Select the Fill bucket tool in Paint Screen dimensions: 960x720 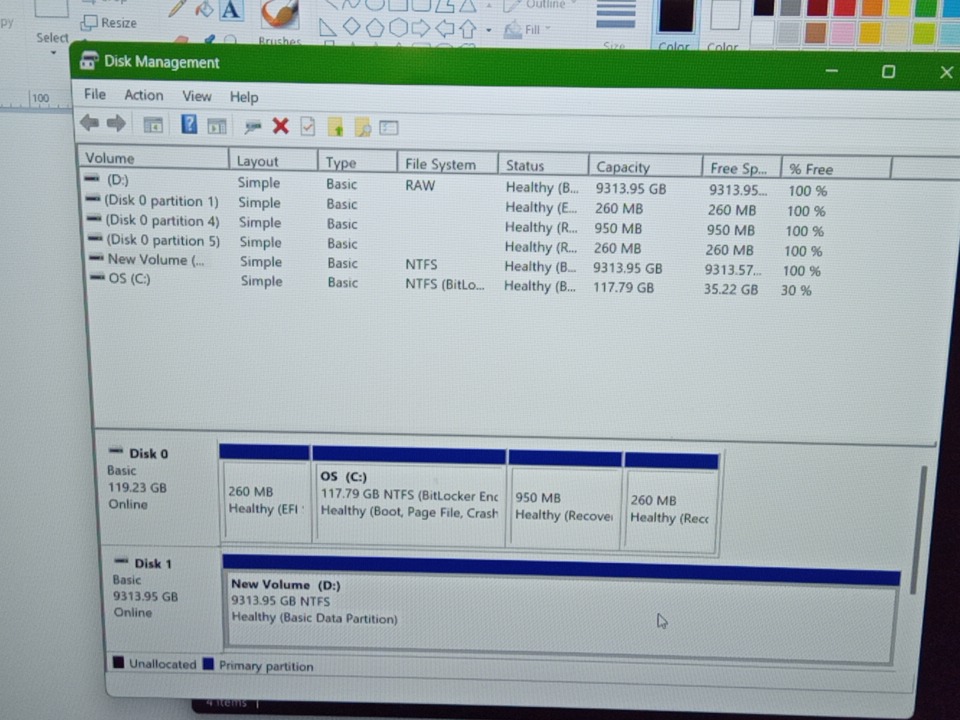[x=204, y=9]
